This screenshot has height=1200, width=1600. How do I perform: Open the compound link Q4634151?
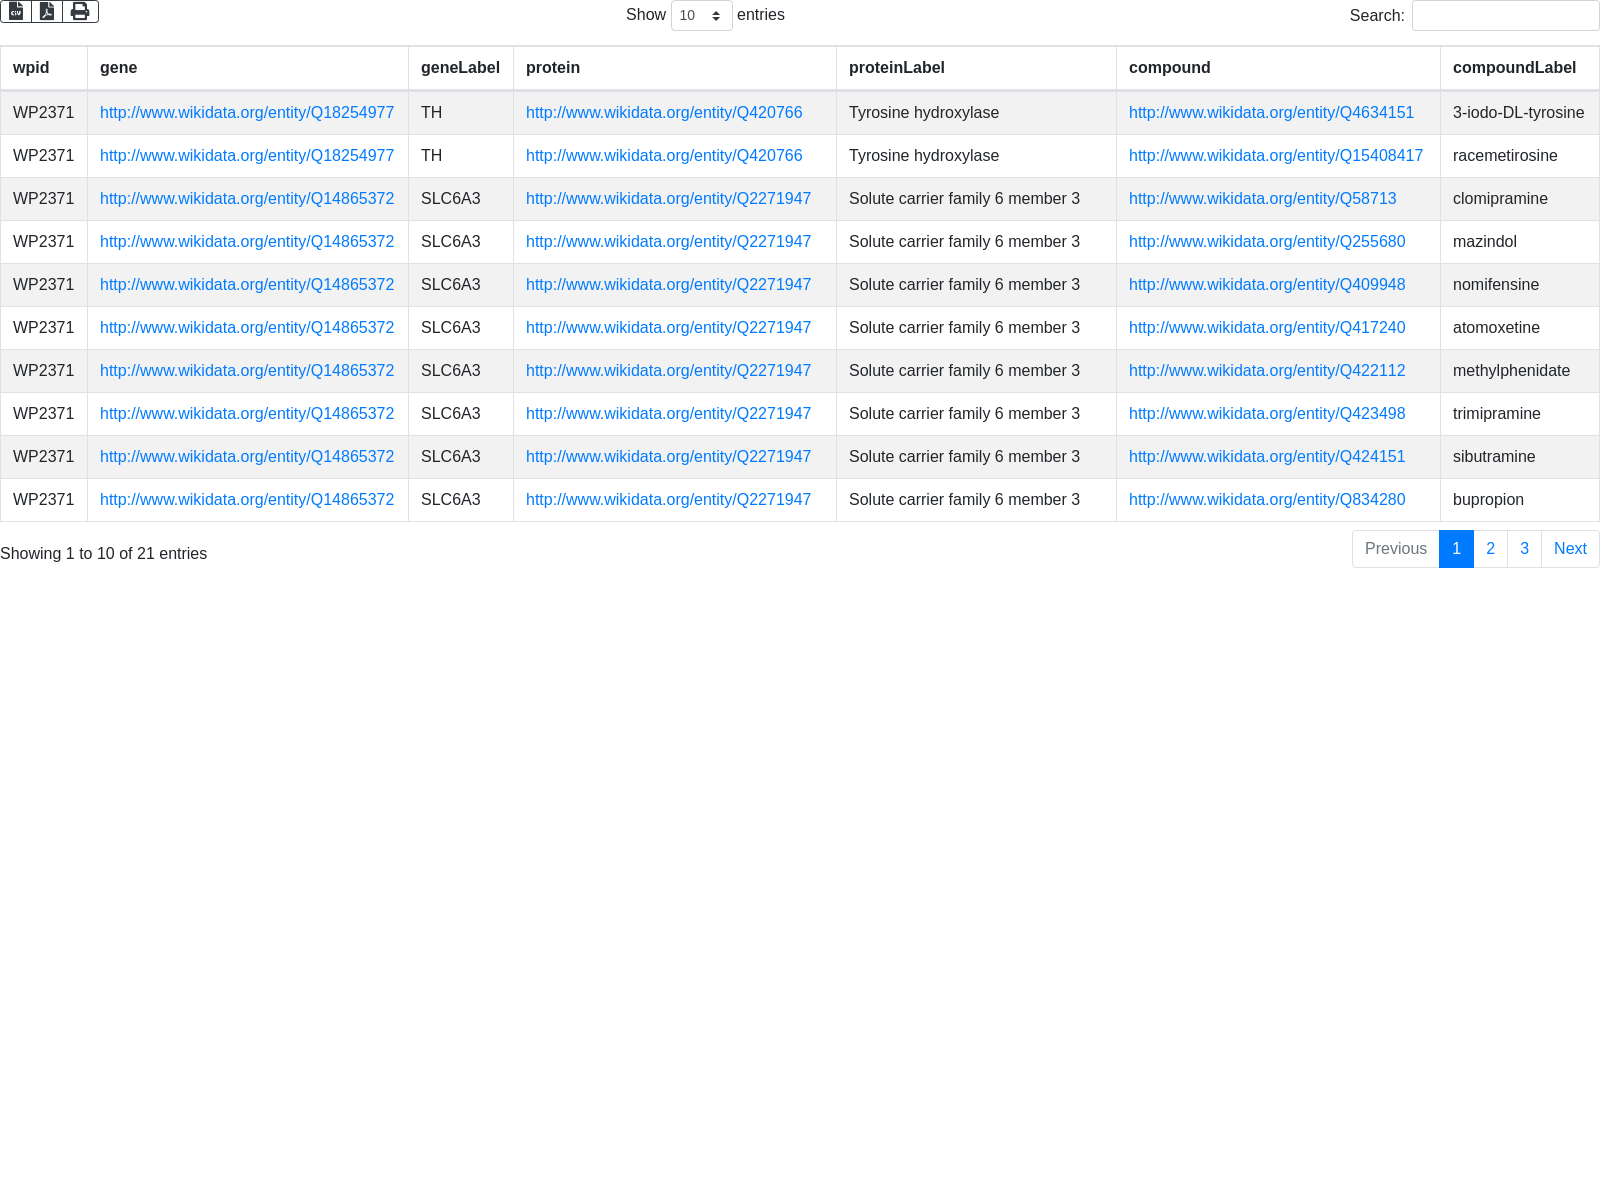coord(1271,113)
